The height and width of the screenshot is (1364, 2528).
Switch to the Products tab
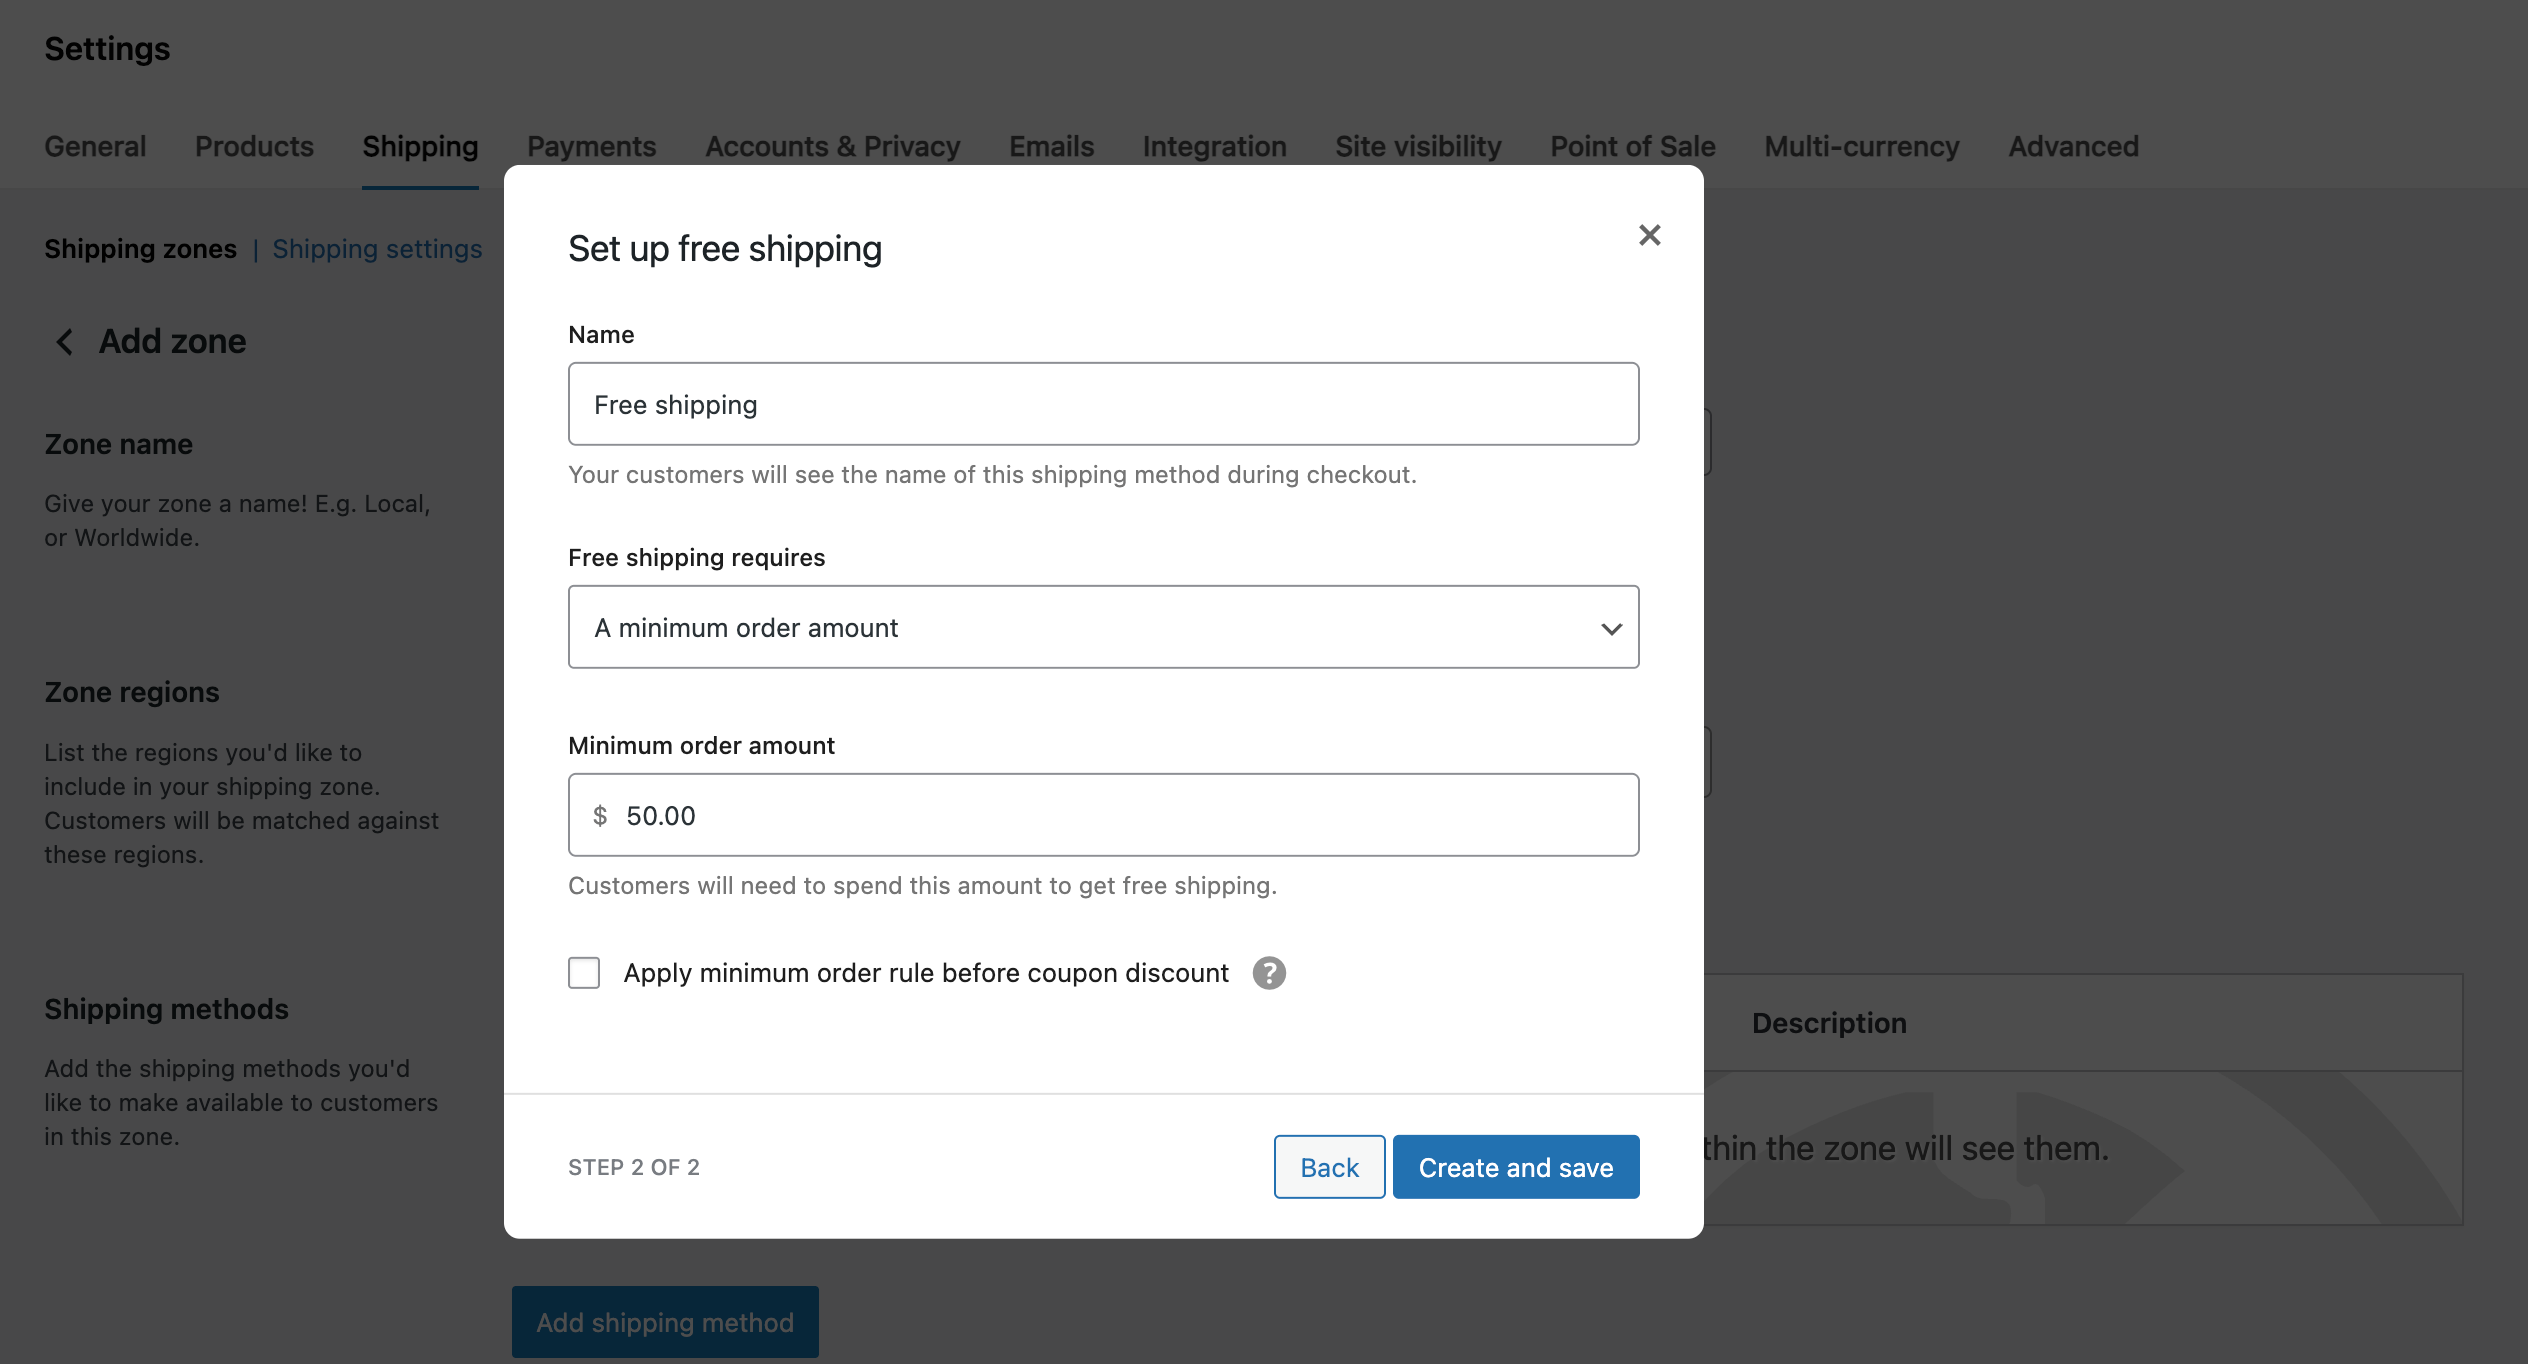pyautogui.click(x=254, y=146)
